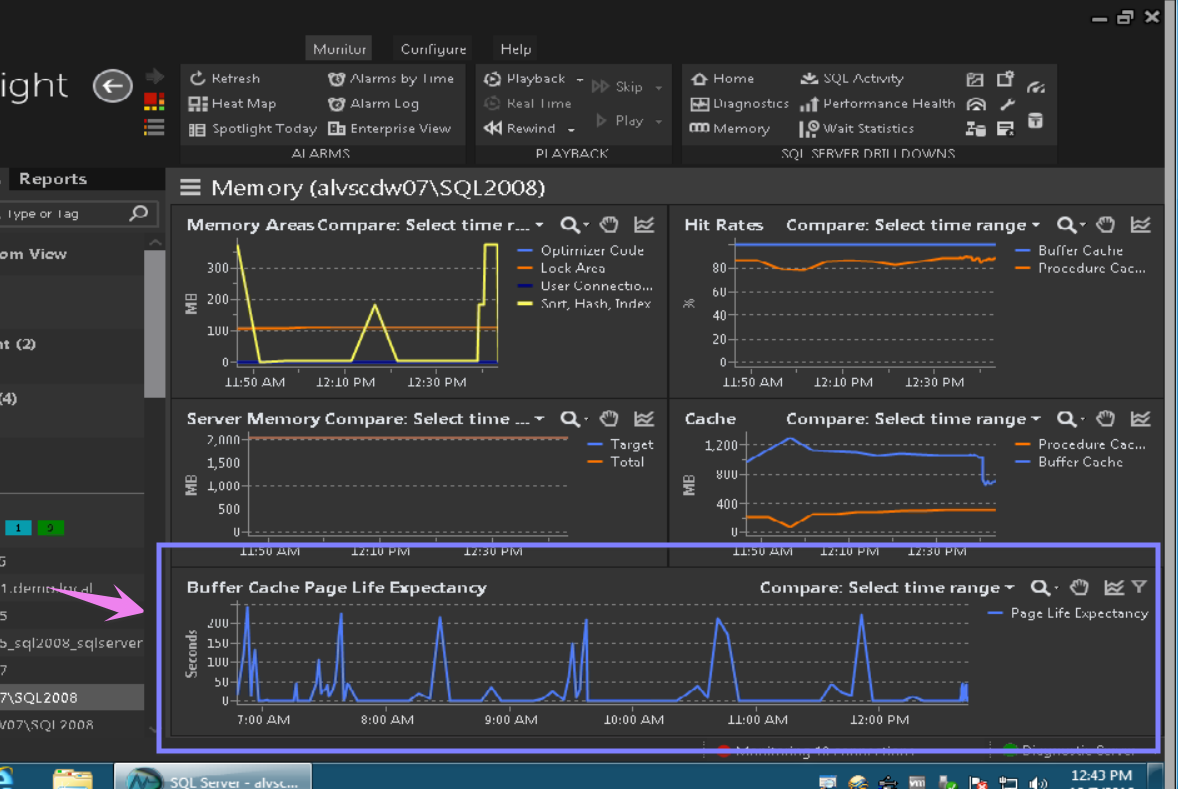Screen dimensions: 1178x789
Task: Click the zoom magnifier in Server Memory panel
Action: click(x=570, y=419)
